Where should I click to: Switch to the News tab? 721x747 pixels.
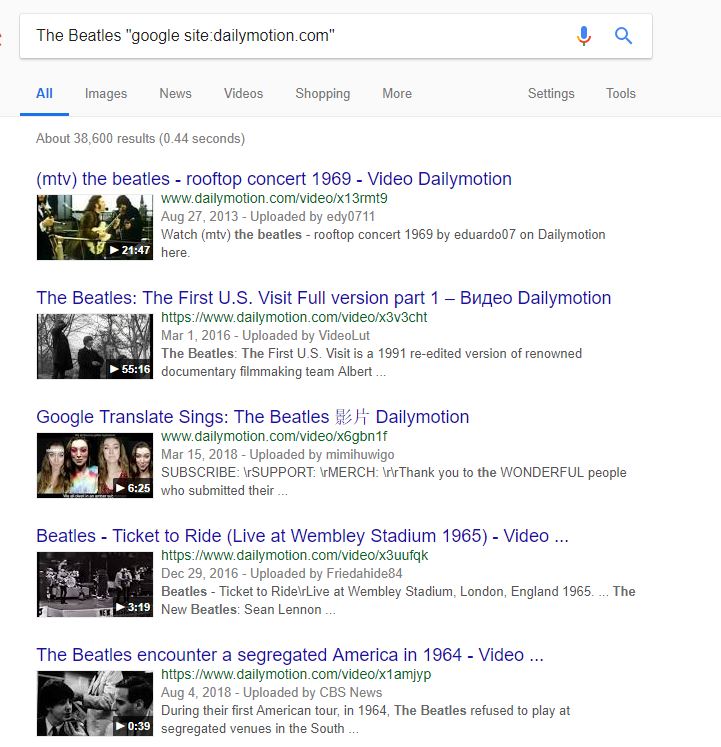175,93
